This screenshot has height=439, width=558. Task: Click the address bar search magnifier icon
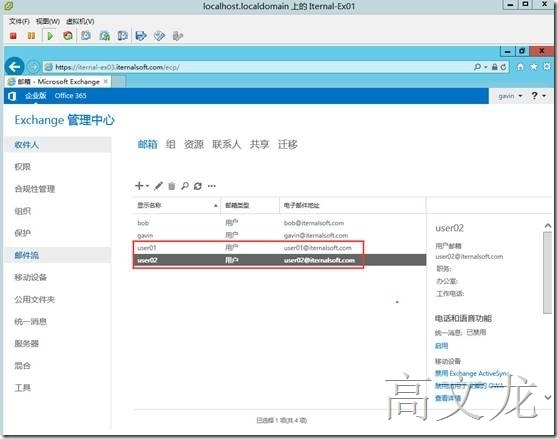click(477, 67)
